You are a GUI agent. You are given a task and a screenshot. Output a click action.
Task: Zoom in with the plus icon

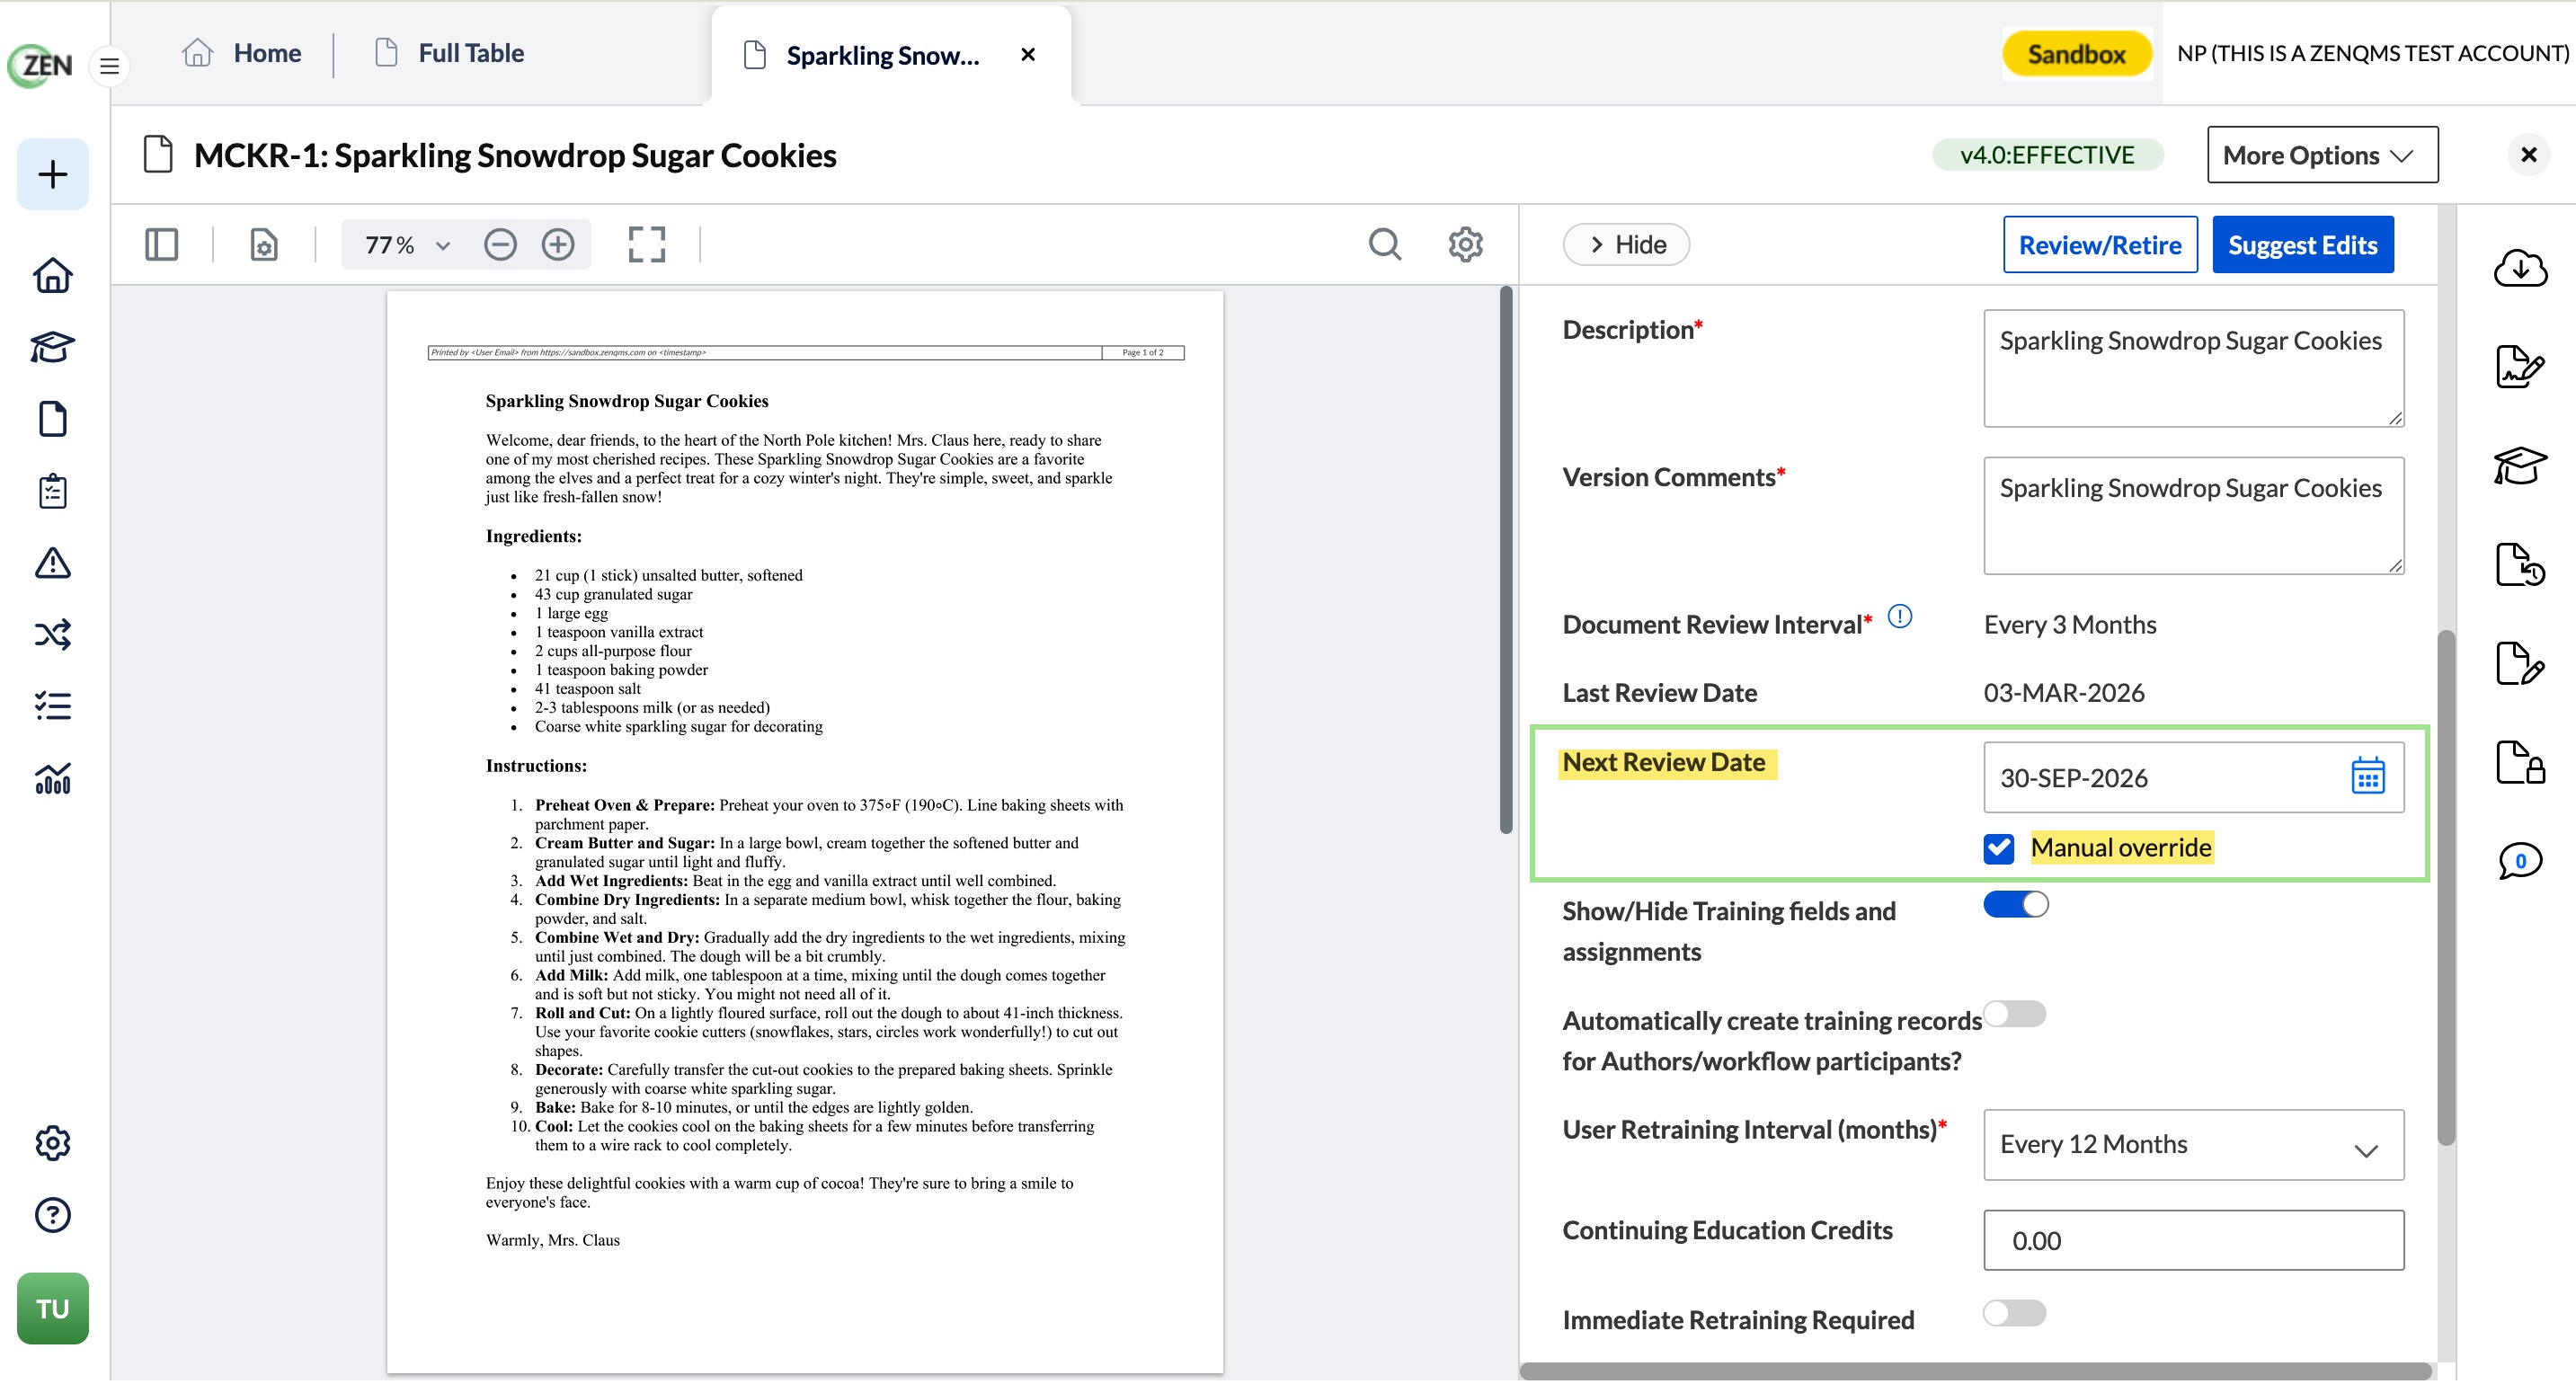(x=558, y=244)
